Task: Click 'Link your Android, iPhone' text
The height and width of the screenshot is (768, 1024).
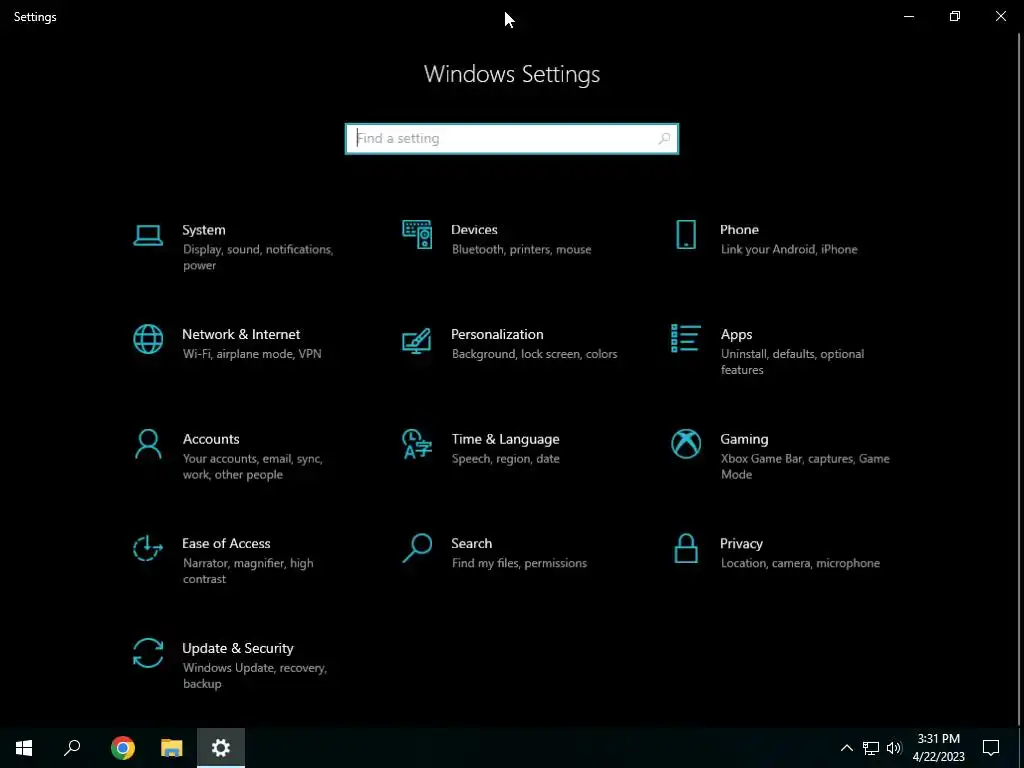Action: [x=789, y=249]
